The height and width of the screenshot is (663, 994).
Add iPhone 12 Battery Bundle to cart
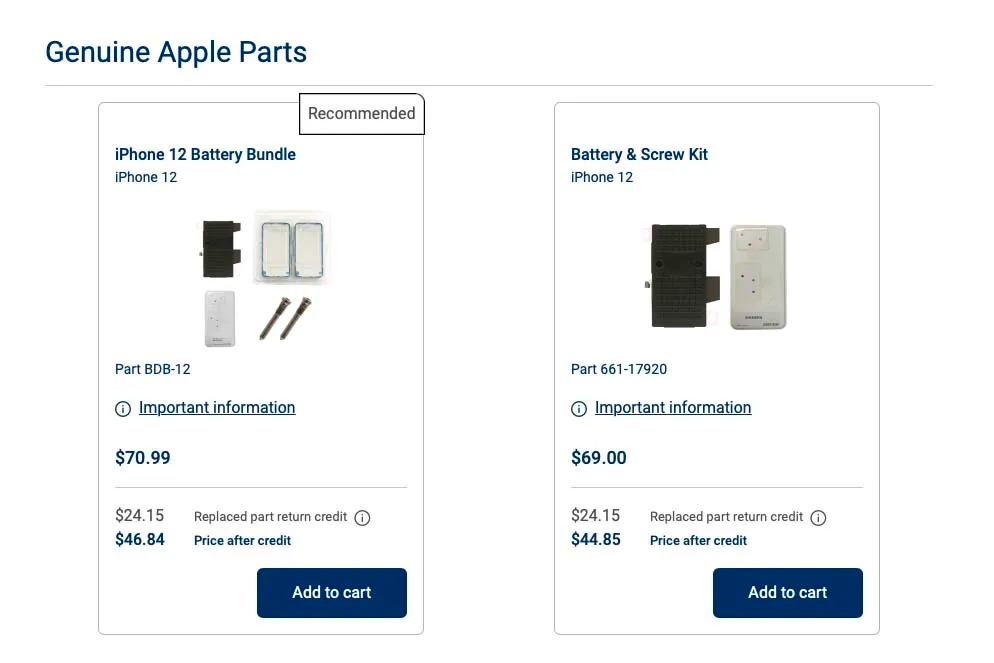[332, 593]
